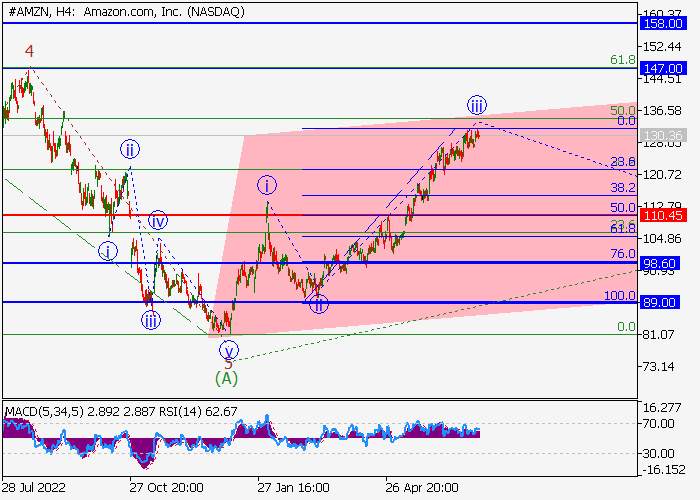Viewport: 700px width, 500px height.
Task: Select the blue 147.00 price level tag
Action: tap(663, 68)
